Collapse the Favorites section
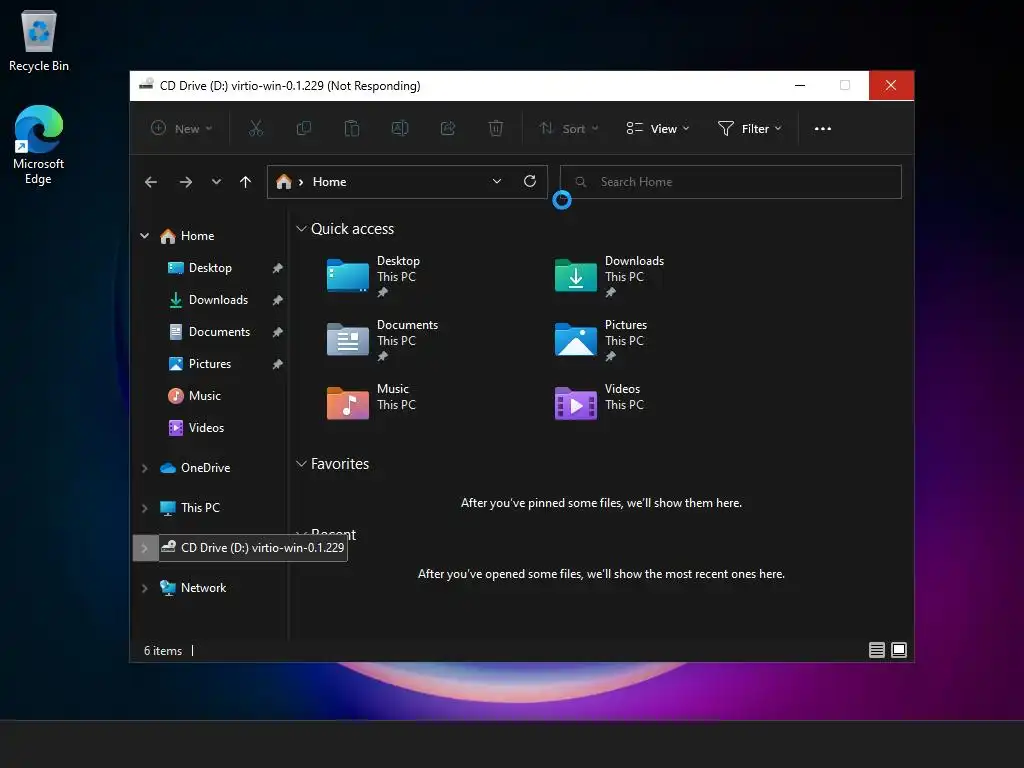Screen dimensions: 1024x768 point(301,464)
